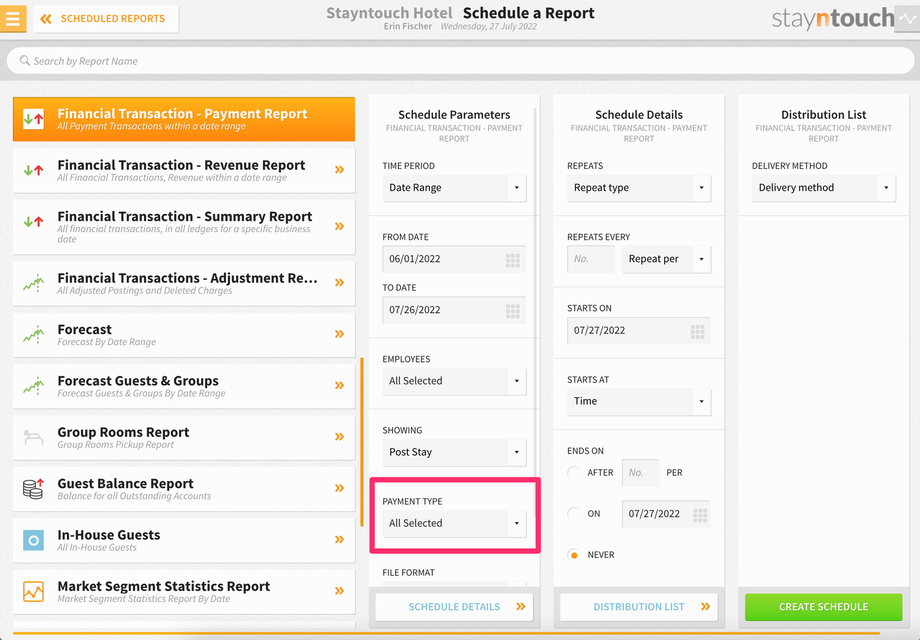Viewport: 920px width, 640px height.
Task: Open the Showing Post Stay dropdown
Action: 454,452
